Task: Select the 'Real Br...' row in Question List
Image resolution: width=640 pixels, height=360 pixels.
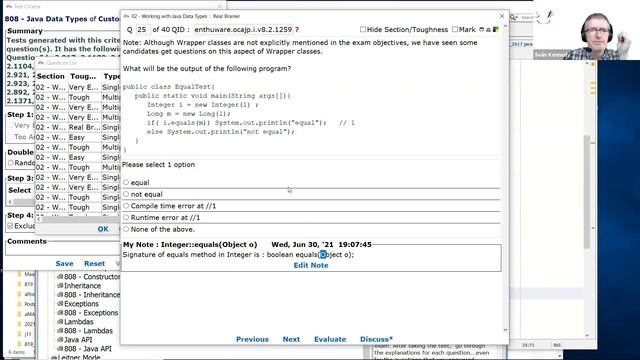Action: pos(78,127)
